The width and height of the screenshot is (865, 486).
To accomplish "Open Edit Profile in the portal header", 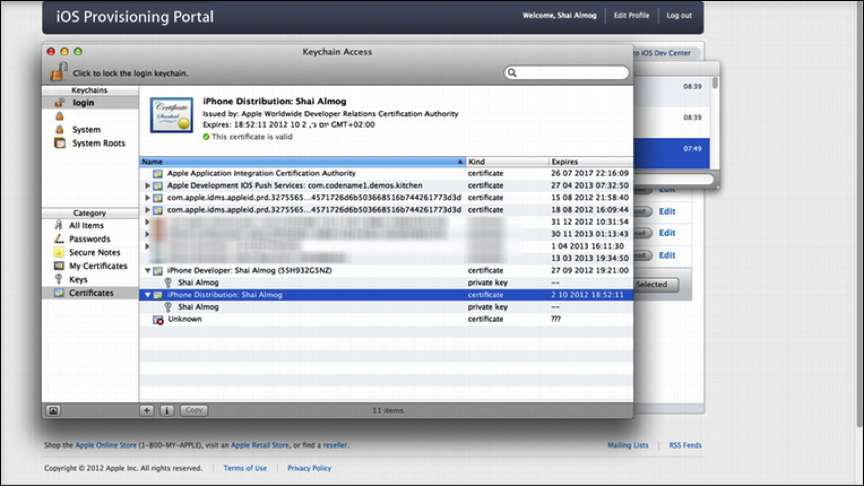I will (632, 15).
